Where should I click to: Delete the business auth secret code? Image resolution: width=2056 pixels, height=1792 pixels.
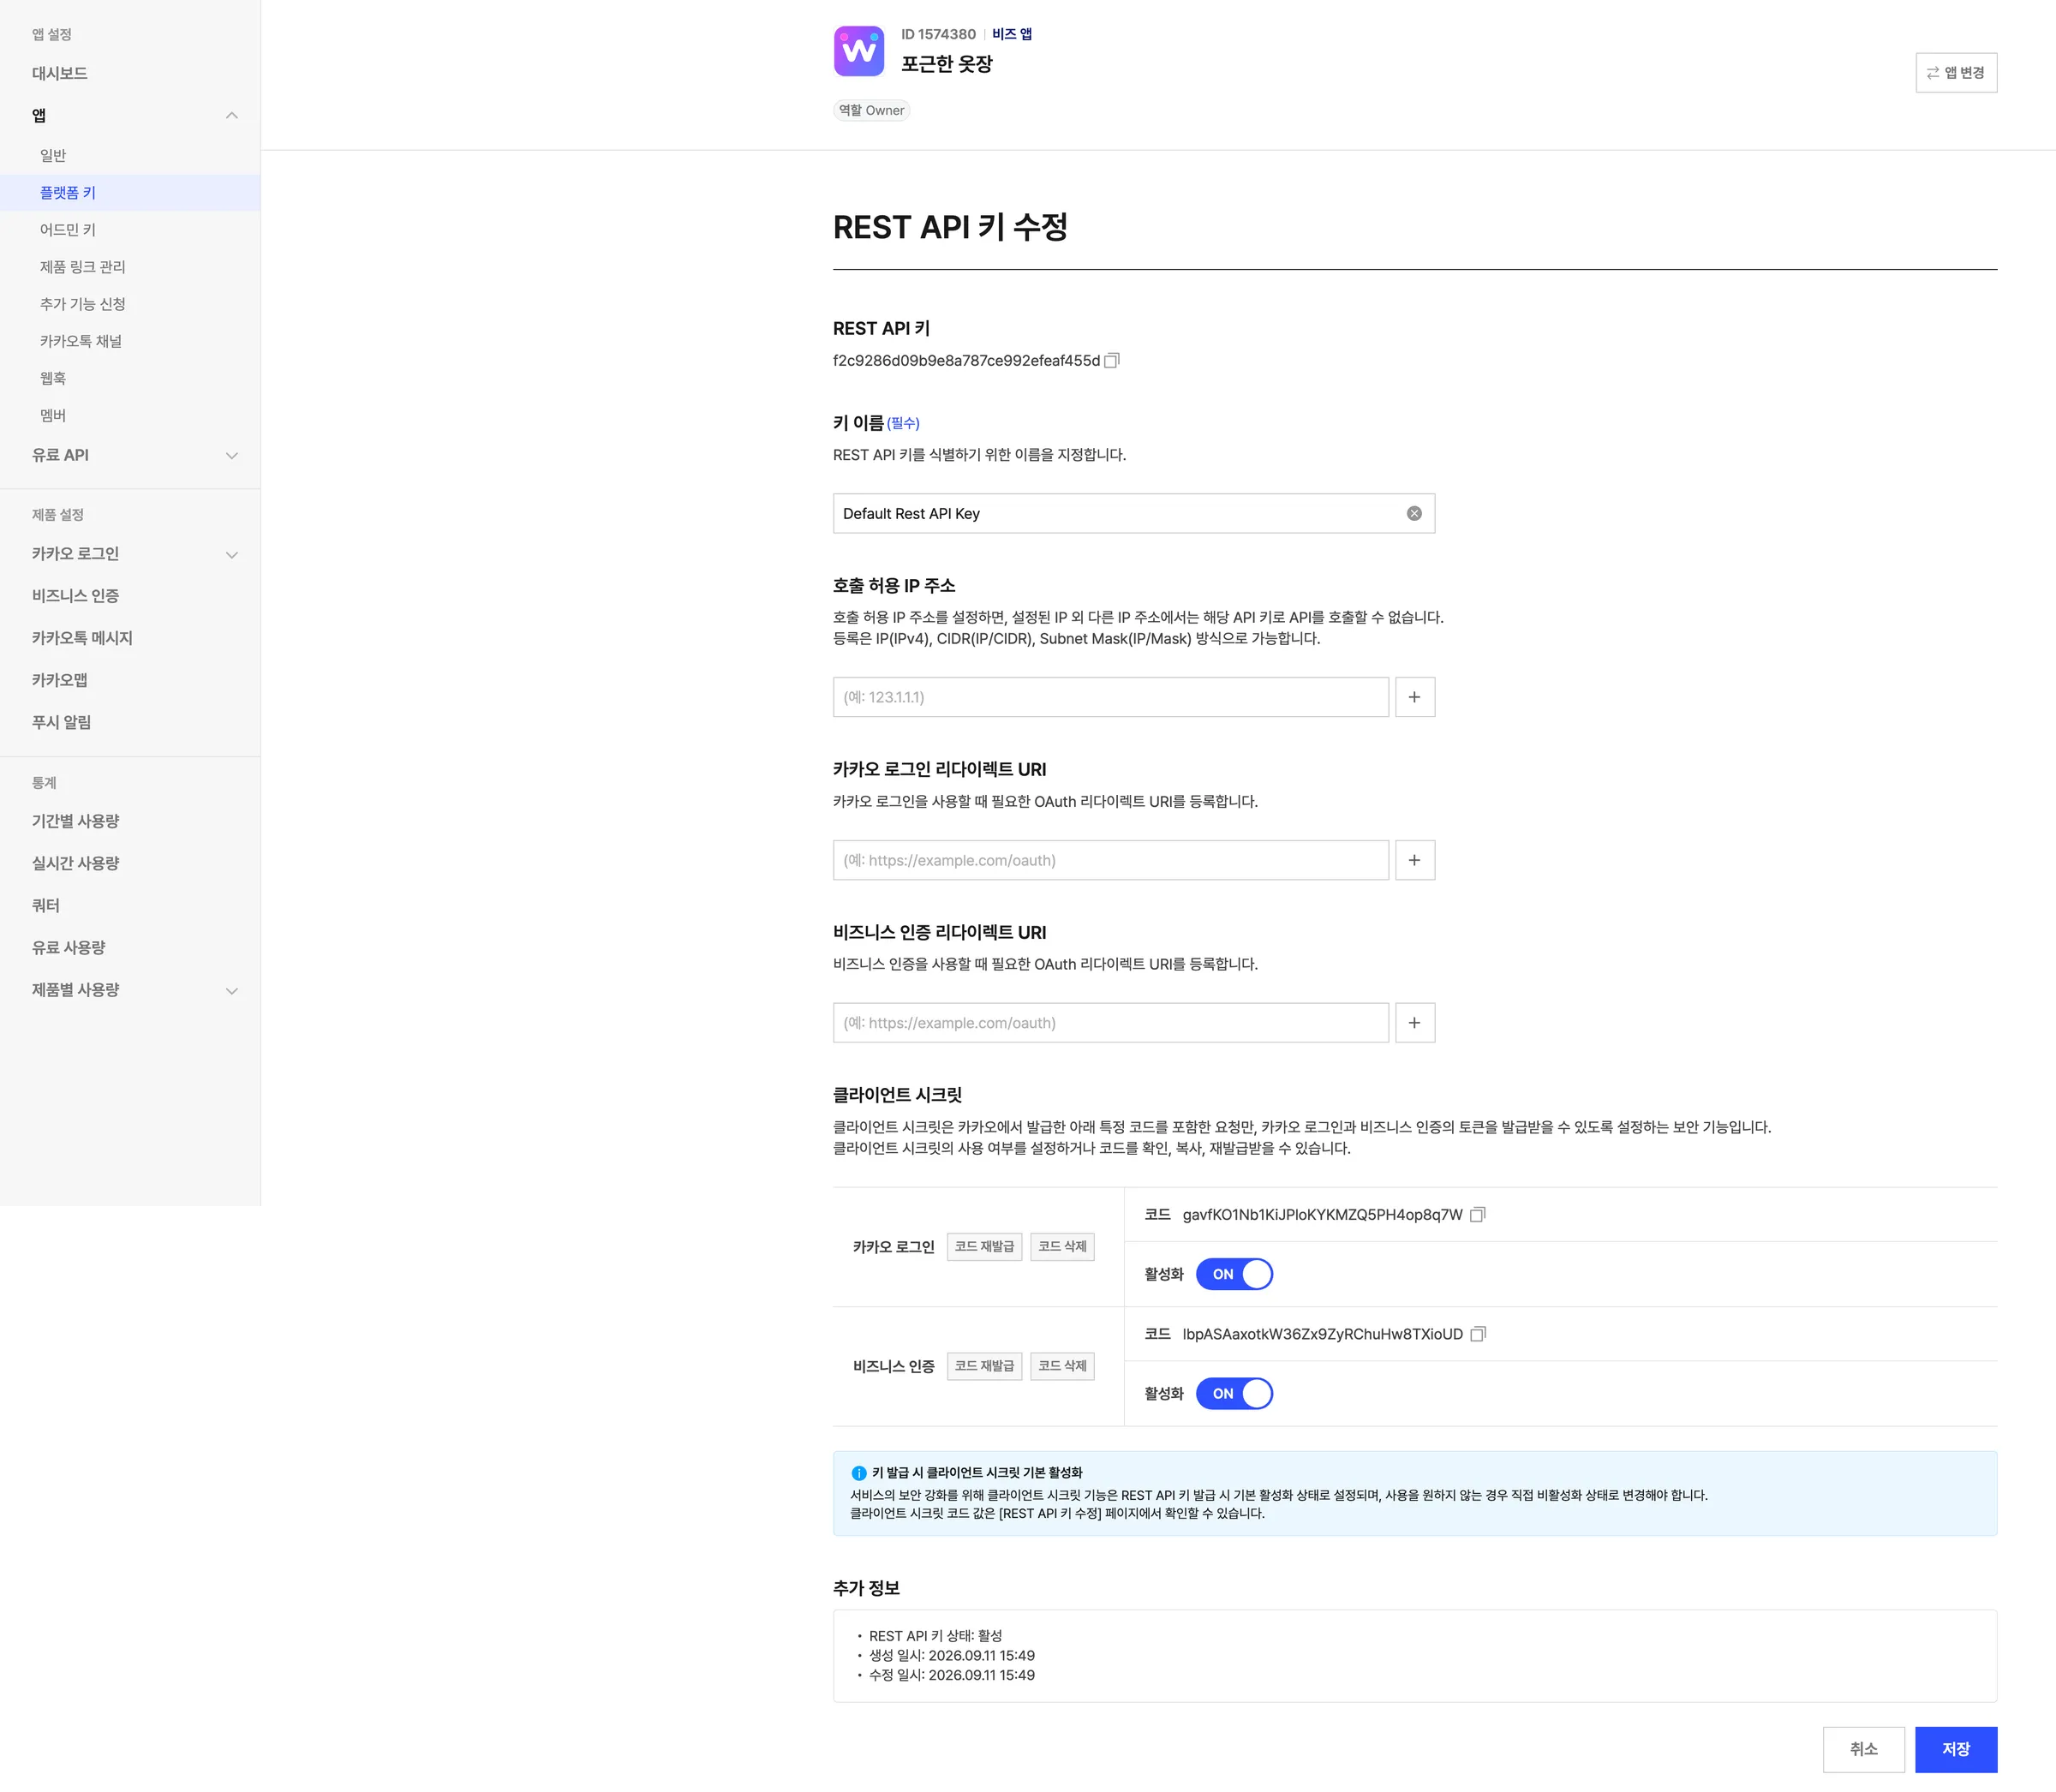coord(1062,1366)
